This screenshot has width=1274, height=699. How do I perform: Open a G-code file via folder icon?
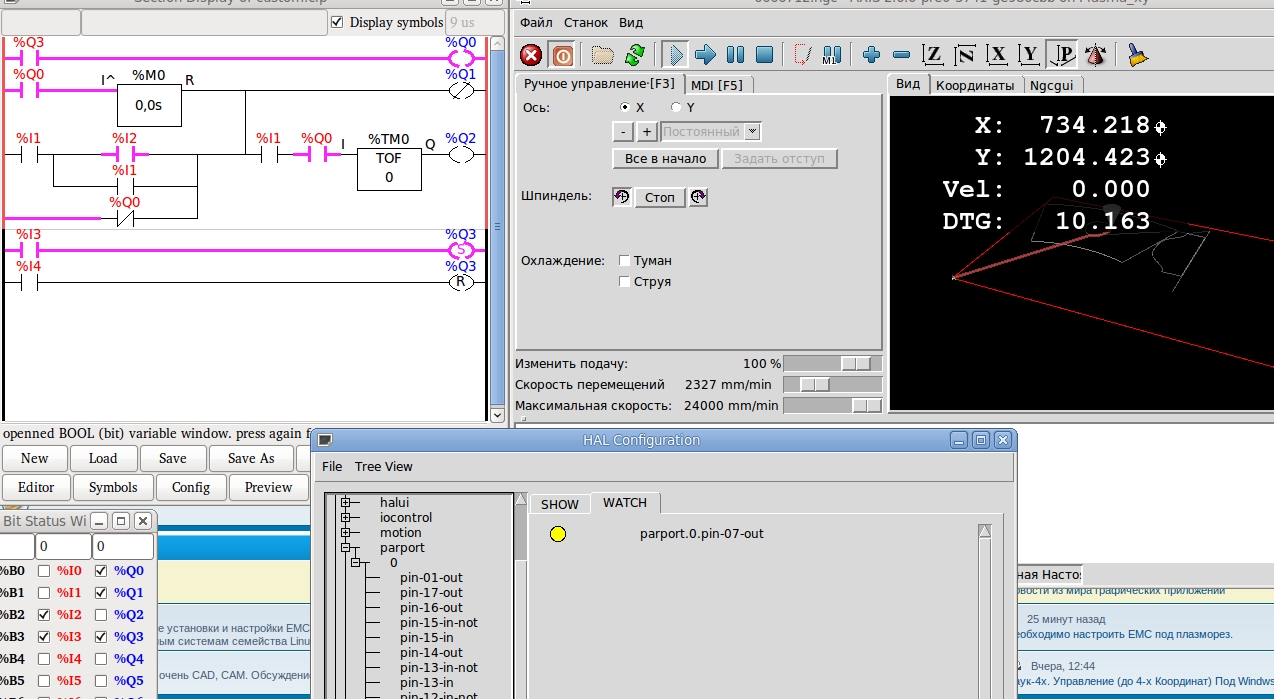(x=602, y=55)
